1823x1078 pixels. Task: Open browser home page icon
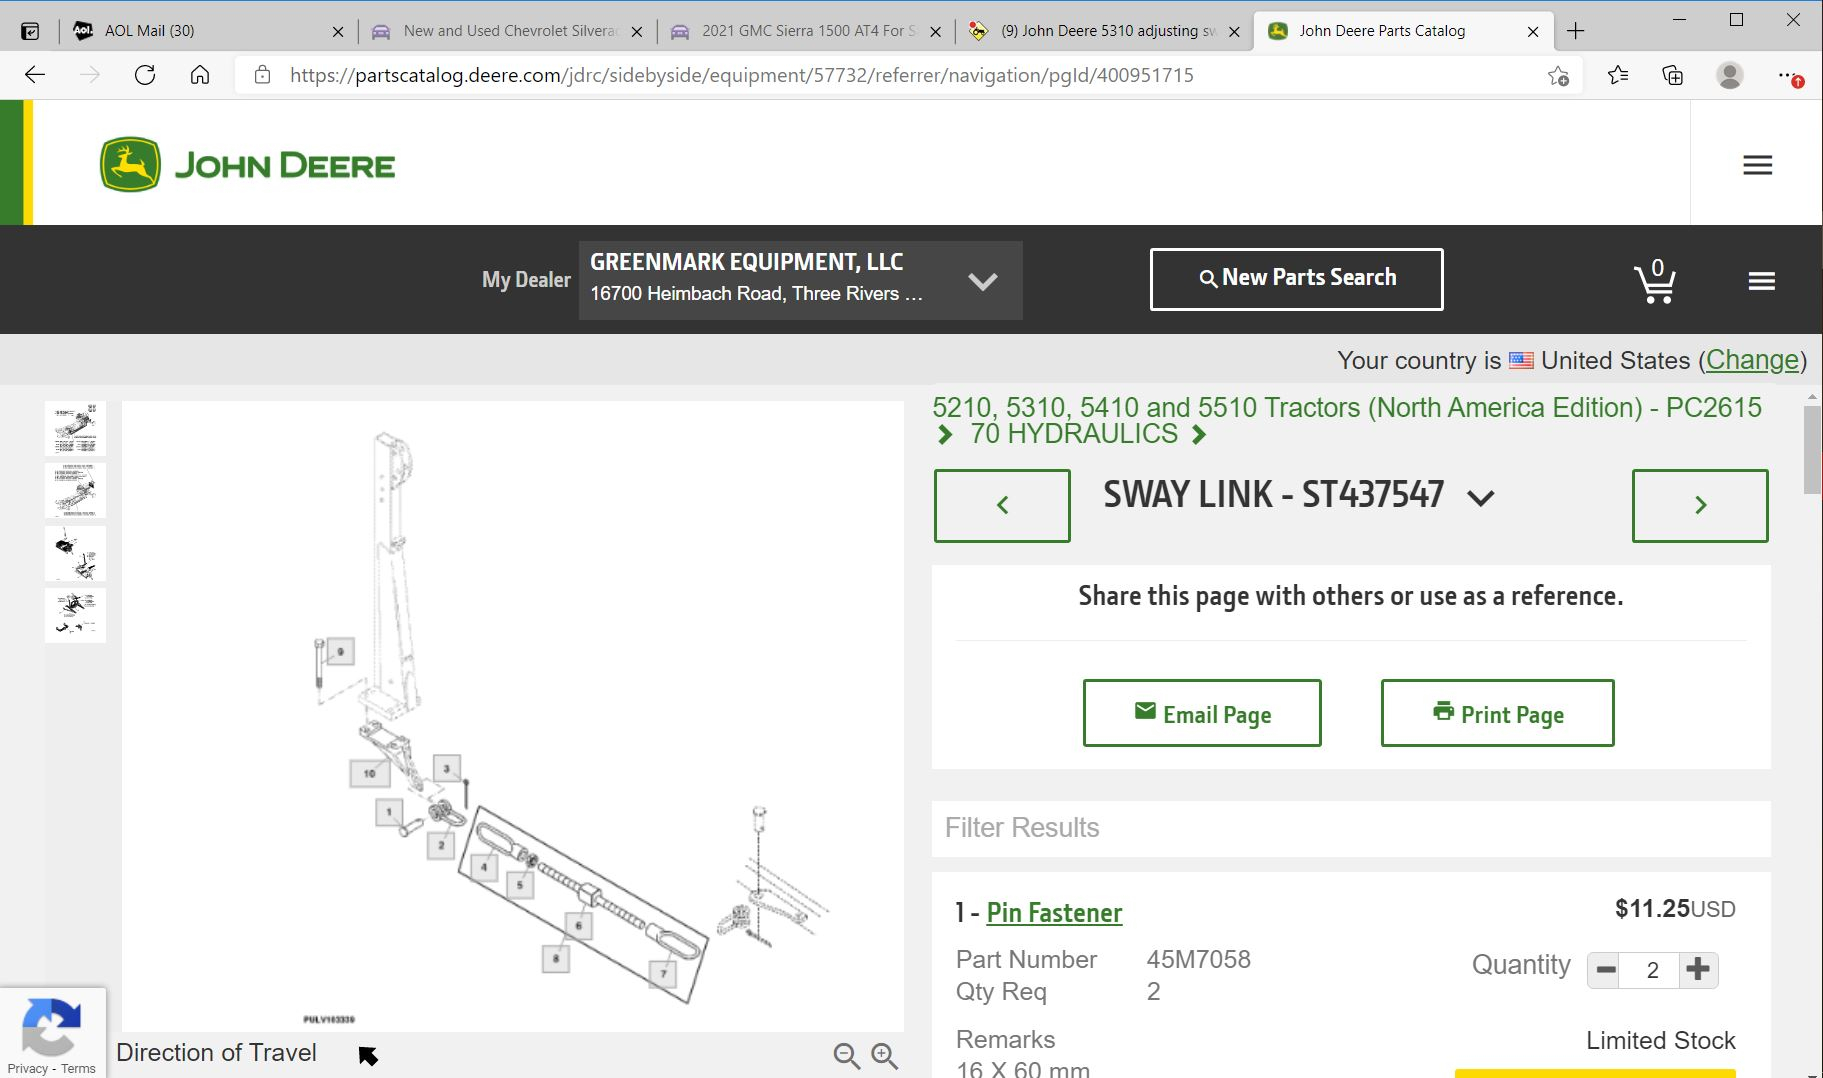pos(200,75)
